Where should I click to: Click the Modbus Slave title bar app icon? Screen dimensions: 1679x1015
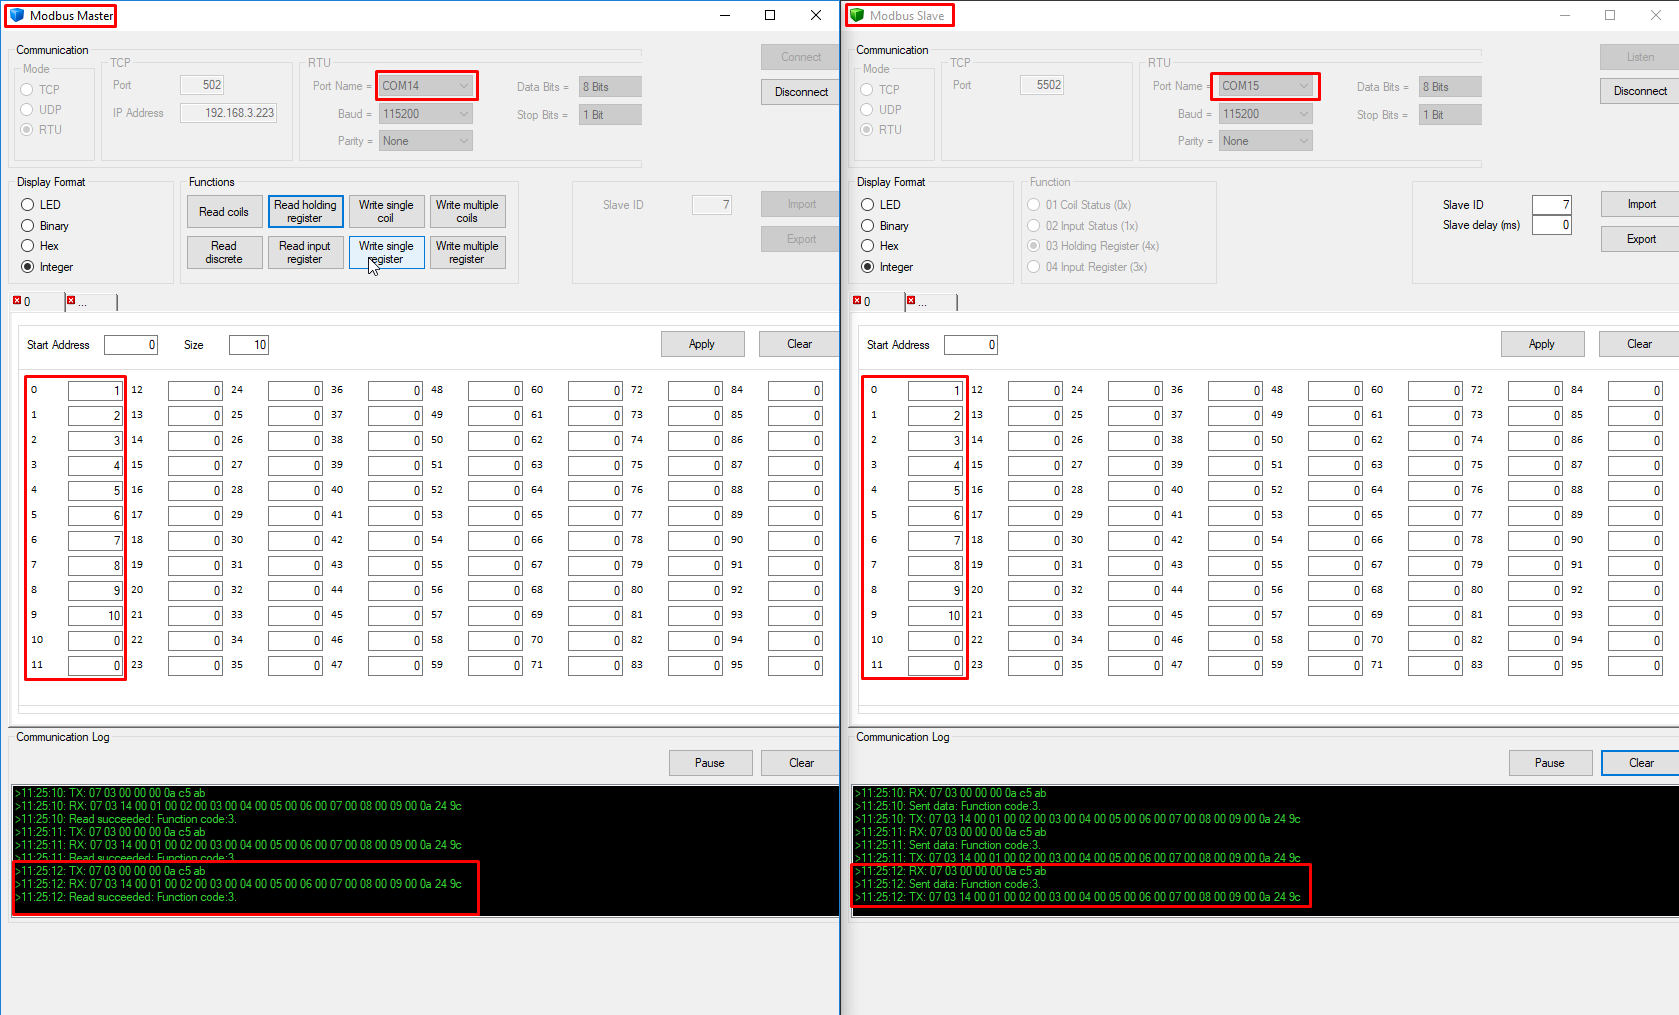point(857,15)
